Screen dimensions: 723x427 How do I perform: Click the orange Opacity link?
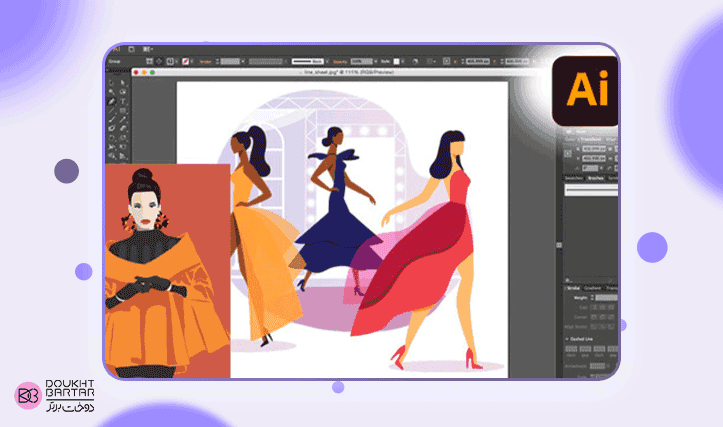click(x=340, y=62)
